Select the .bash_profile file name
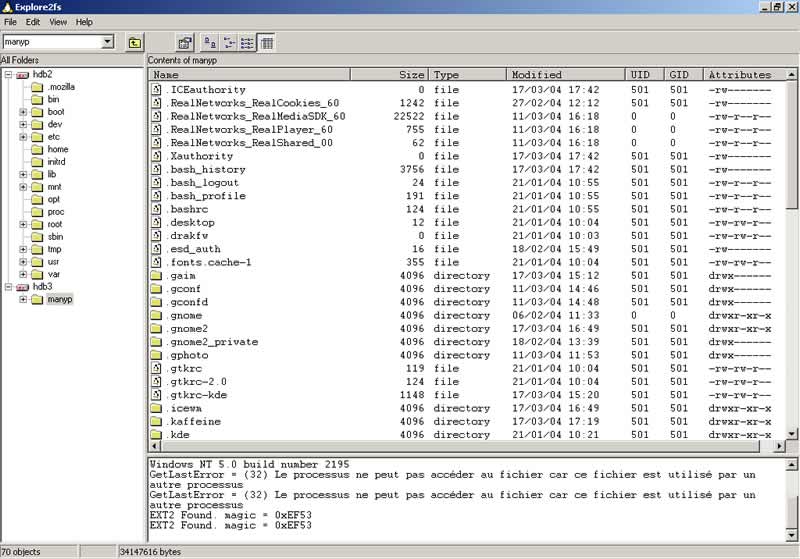This screenshot has height=559, width=800. [206, 196]
